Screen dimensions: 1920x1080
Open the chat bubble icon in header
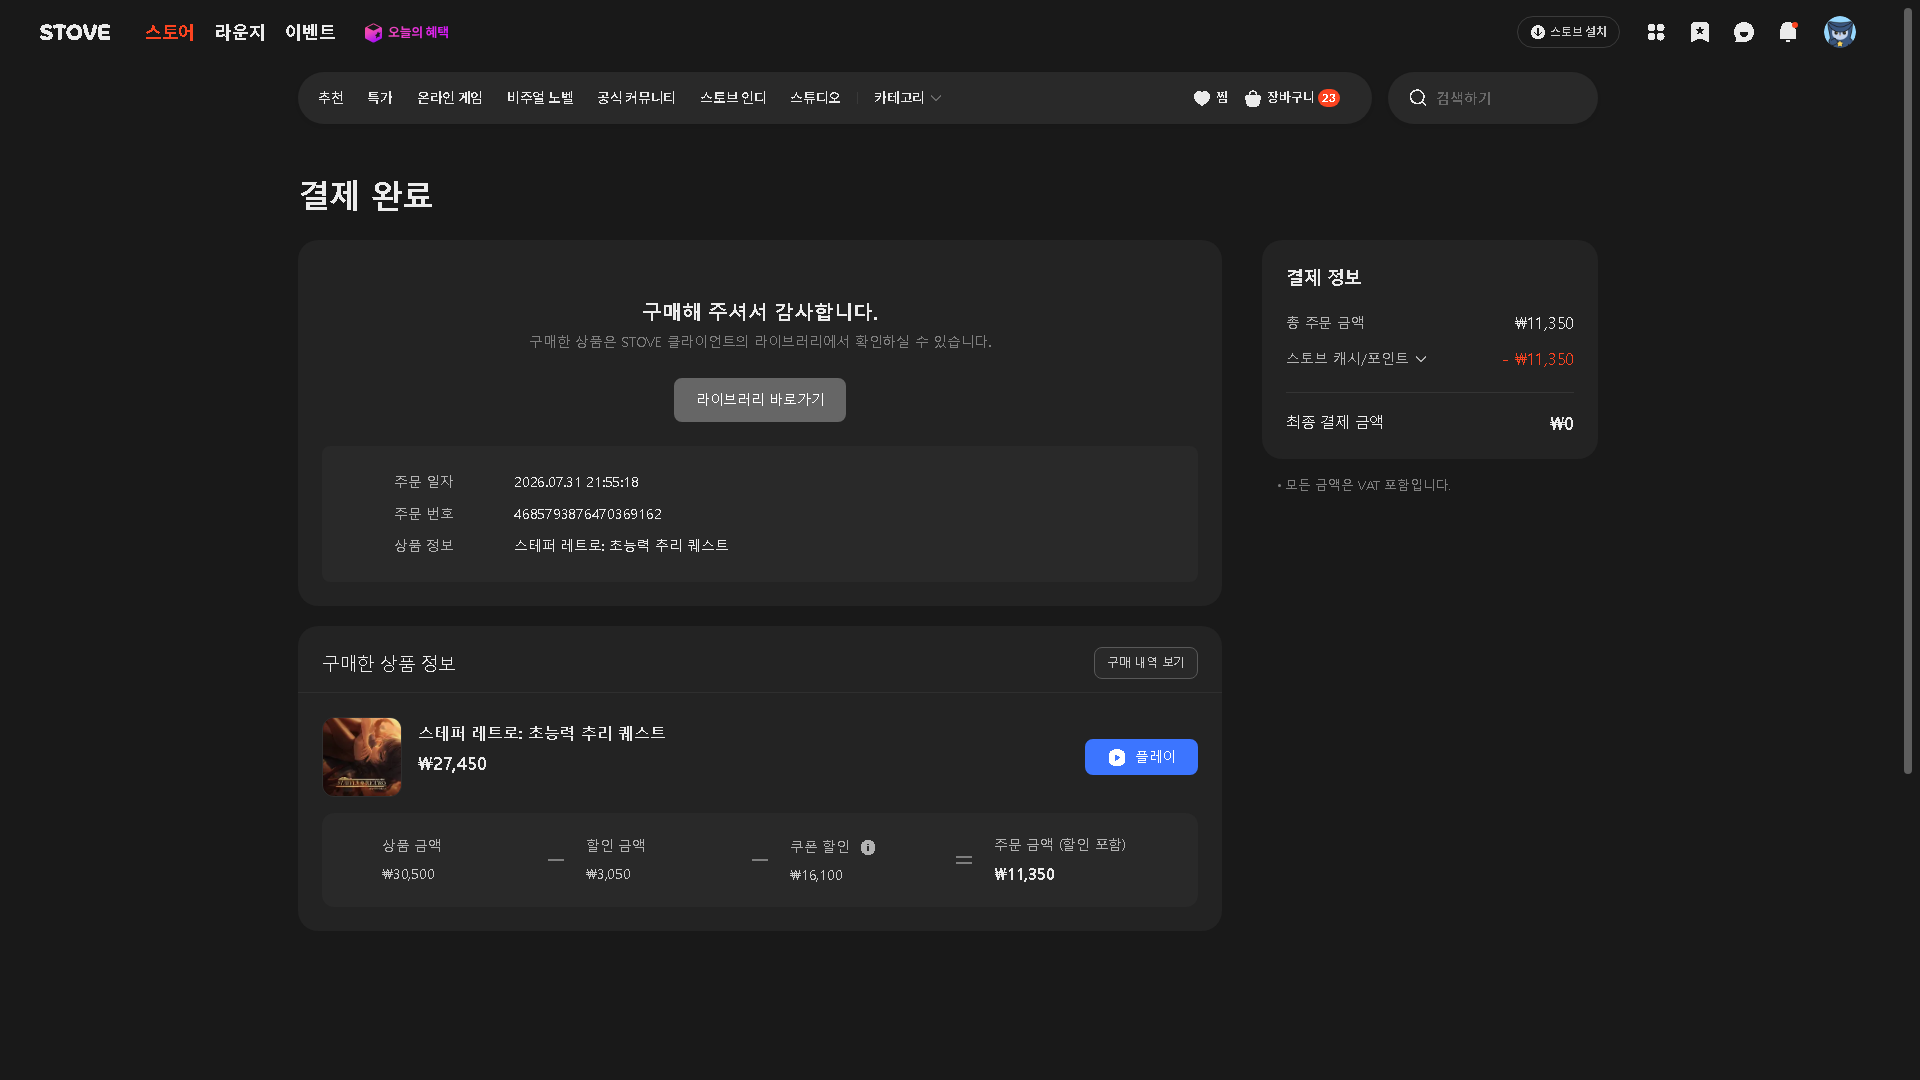coord(1744,32)
